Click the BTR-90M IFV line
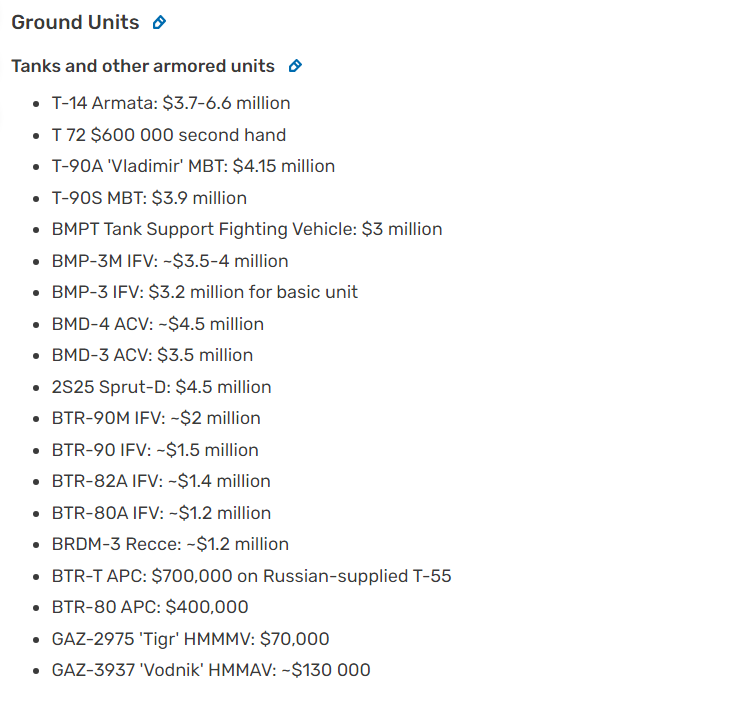Viewport: 747px width, 703px height. pos(156,418)
